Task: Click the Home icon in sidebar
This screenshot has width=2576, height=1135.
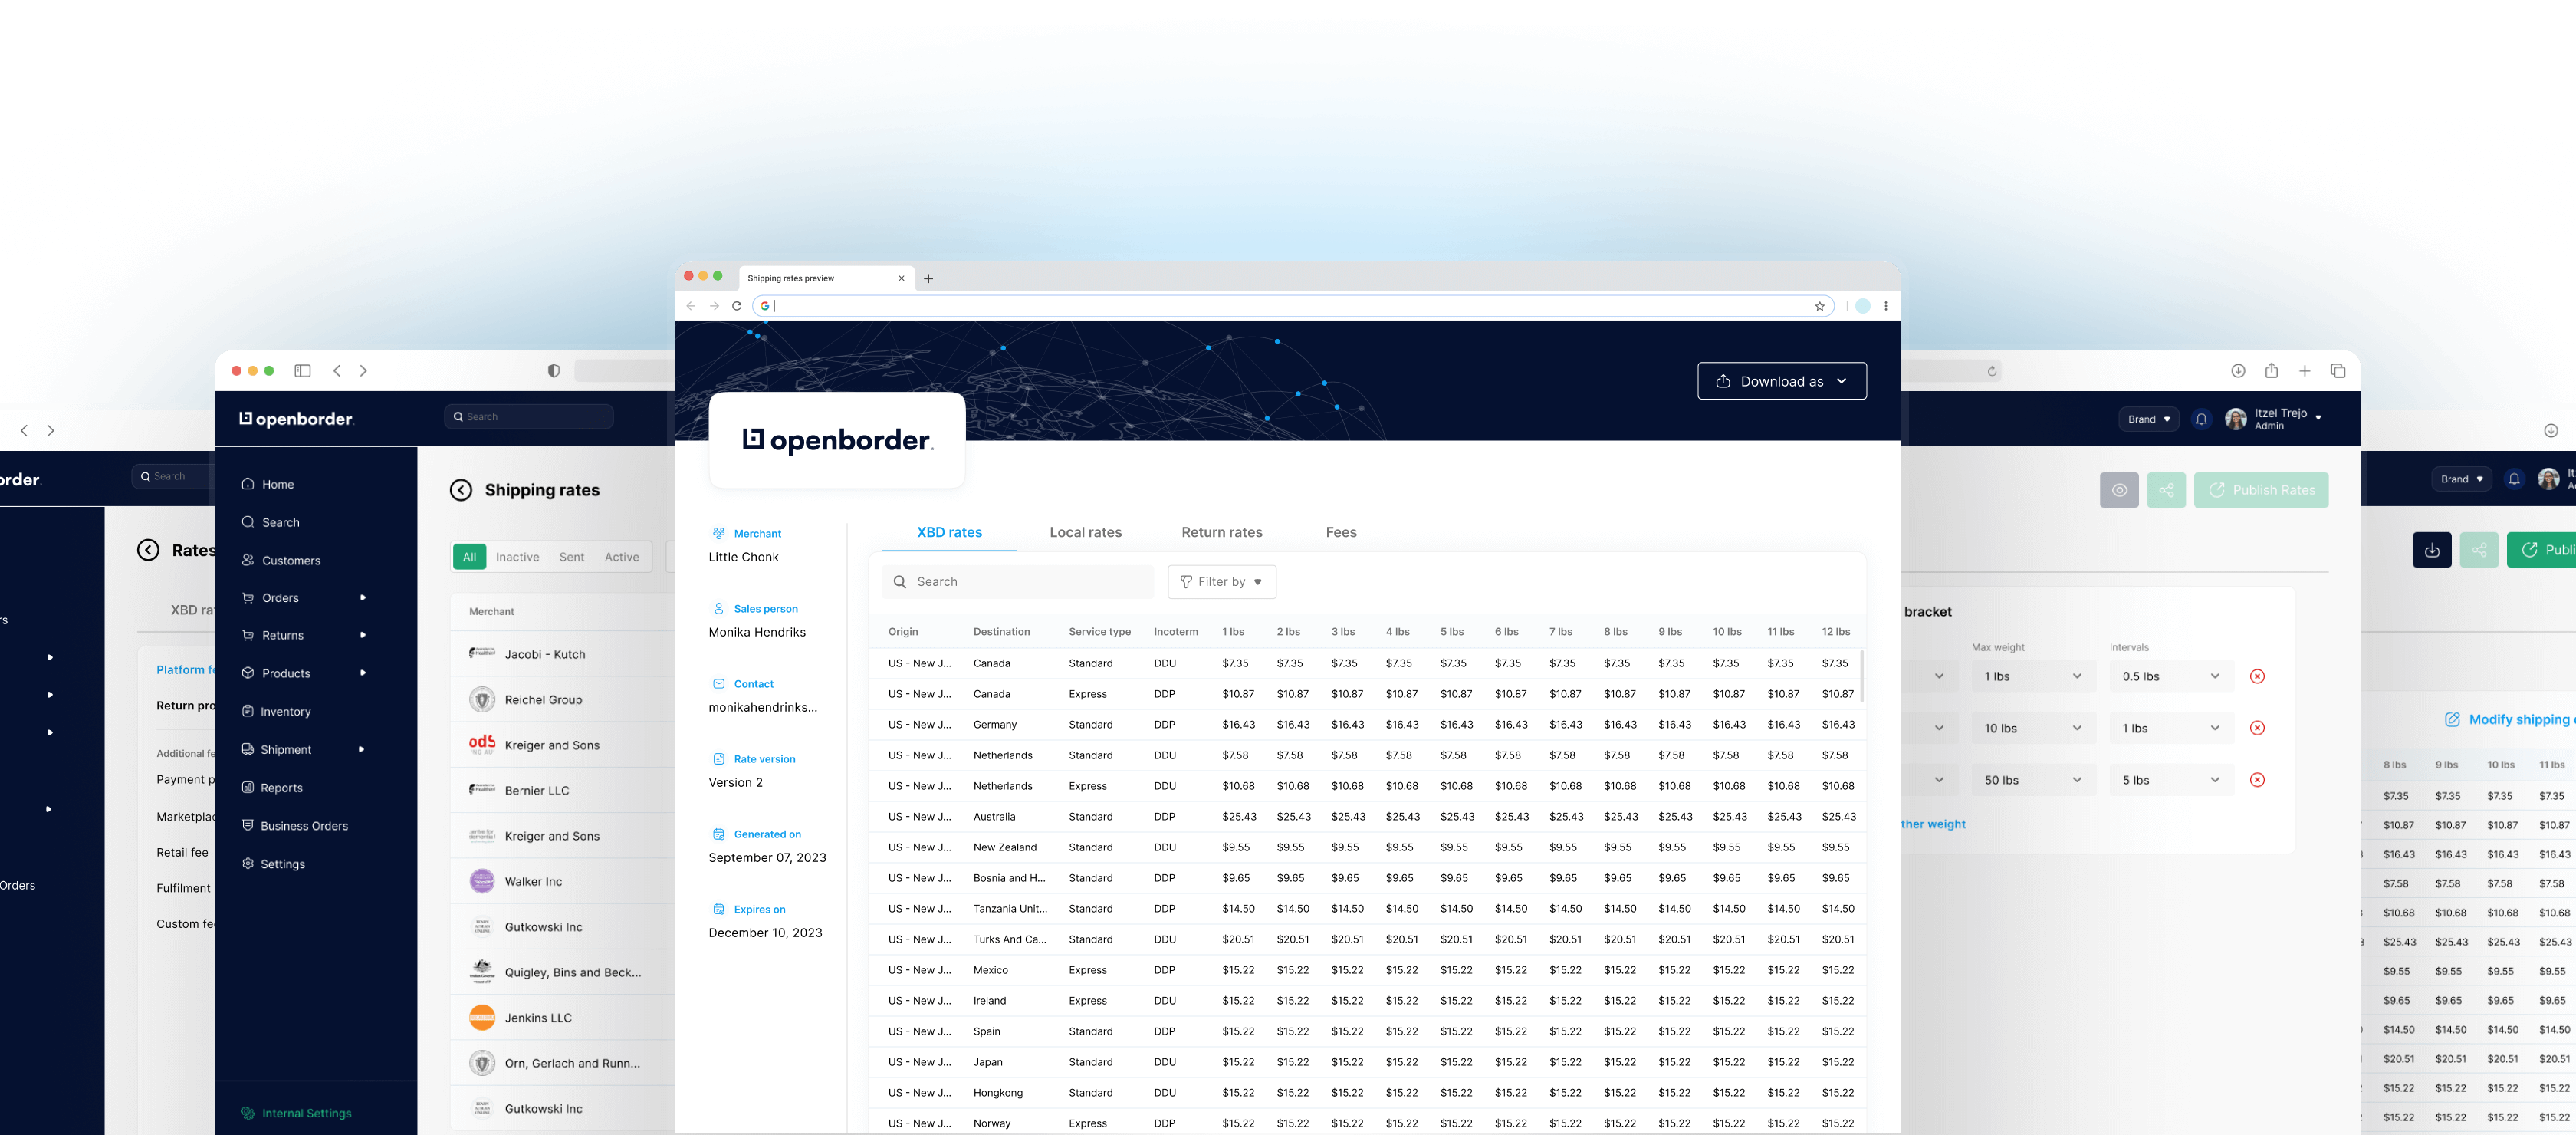Action: 248,484
